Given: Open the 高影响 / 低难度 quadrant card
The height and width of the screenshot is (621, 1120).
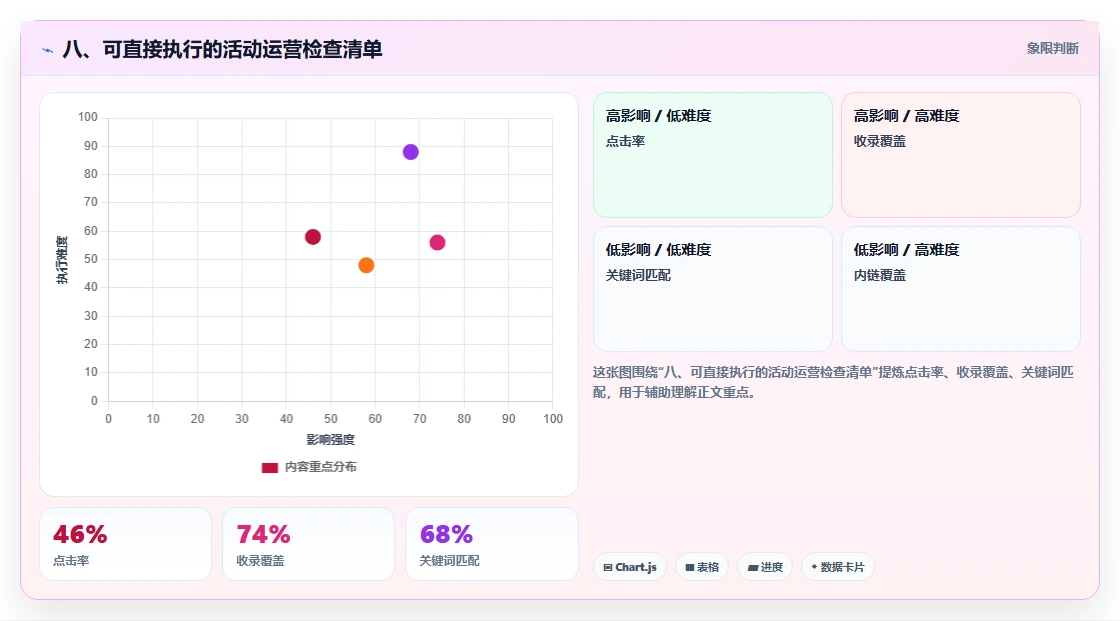Looking at the screenshot, I should (713, 155).
